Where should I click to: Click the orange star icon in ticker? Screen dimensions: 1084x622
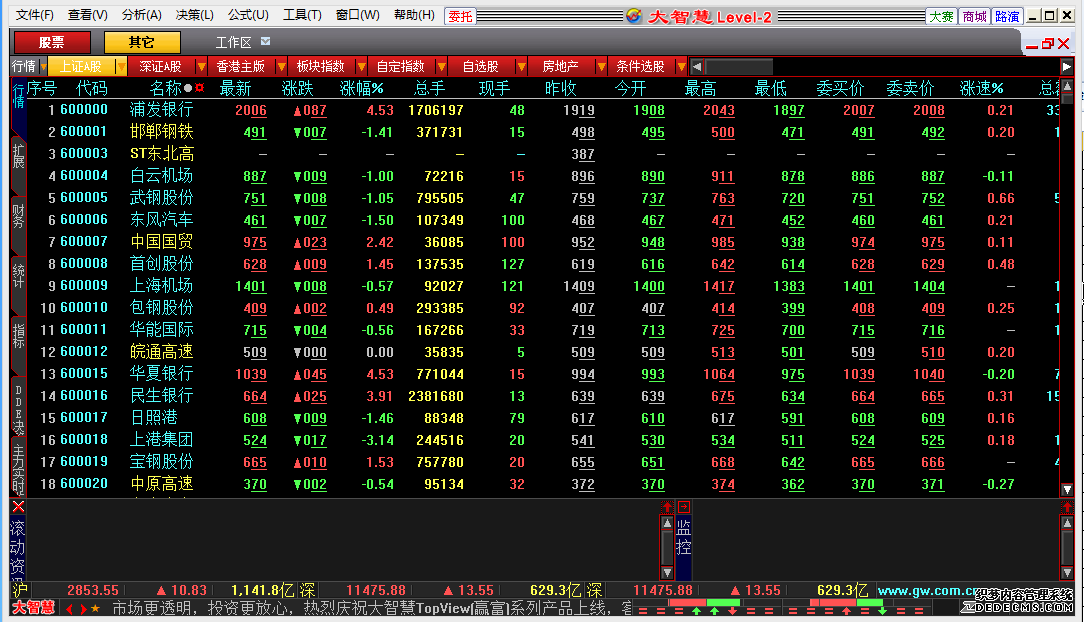(95, 609)
